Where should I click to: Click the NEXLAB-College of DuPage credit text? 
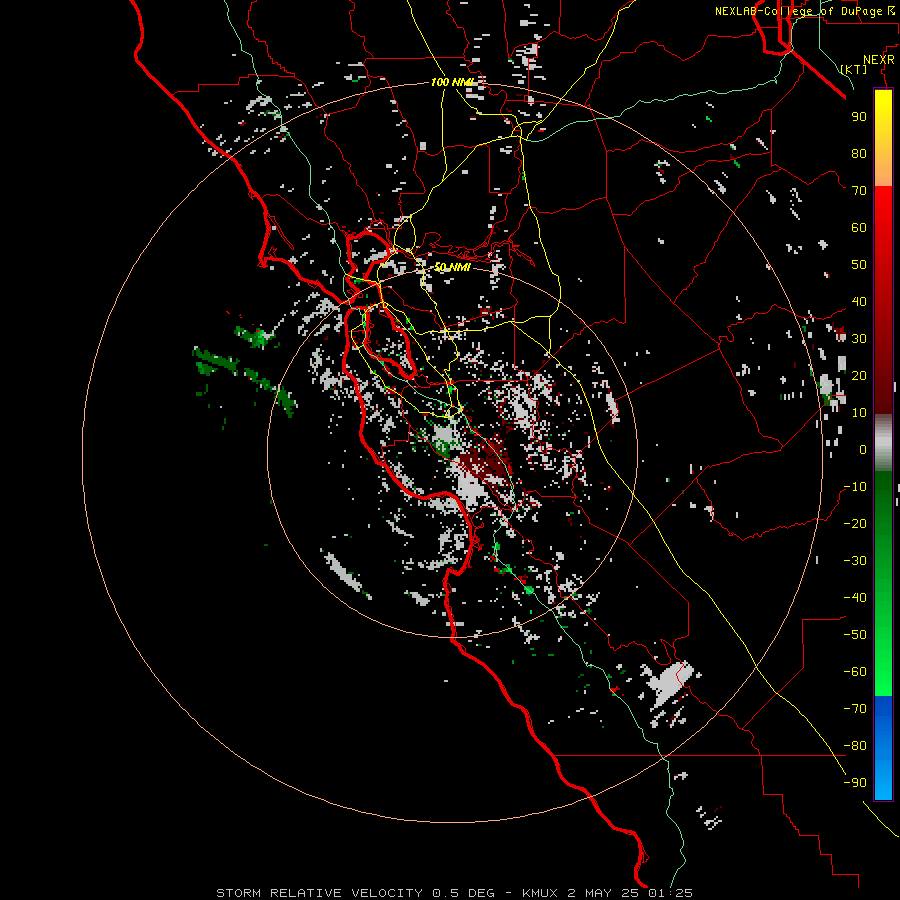pyautogui.click(x=798, y=11)
